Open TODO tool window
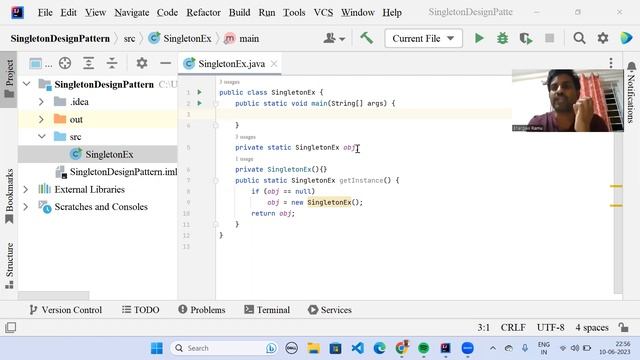 coord(140,310)
